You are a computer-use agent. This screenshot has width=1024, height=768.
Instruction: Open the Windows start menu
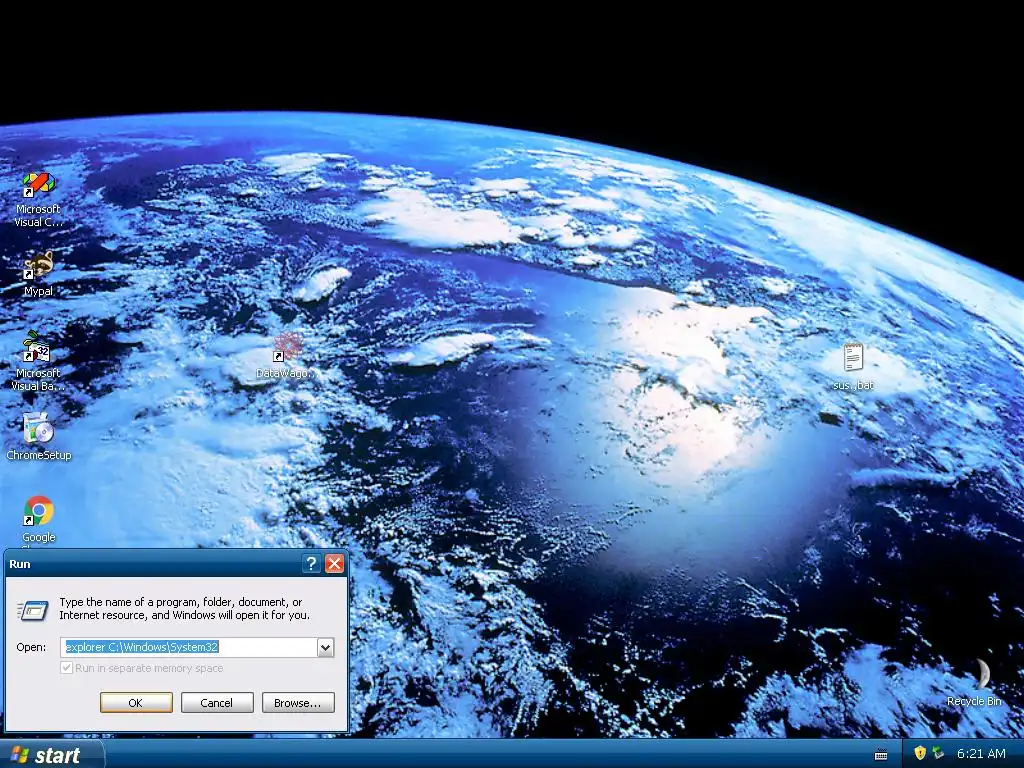pyautogui.click(x=51, y=754)
